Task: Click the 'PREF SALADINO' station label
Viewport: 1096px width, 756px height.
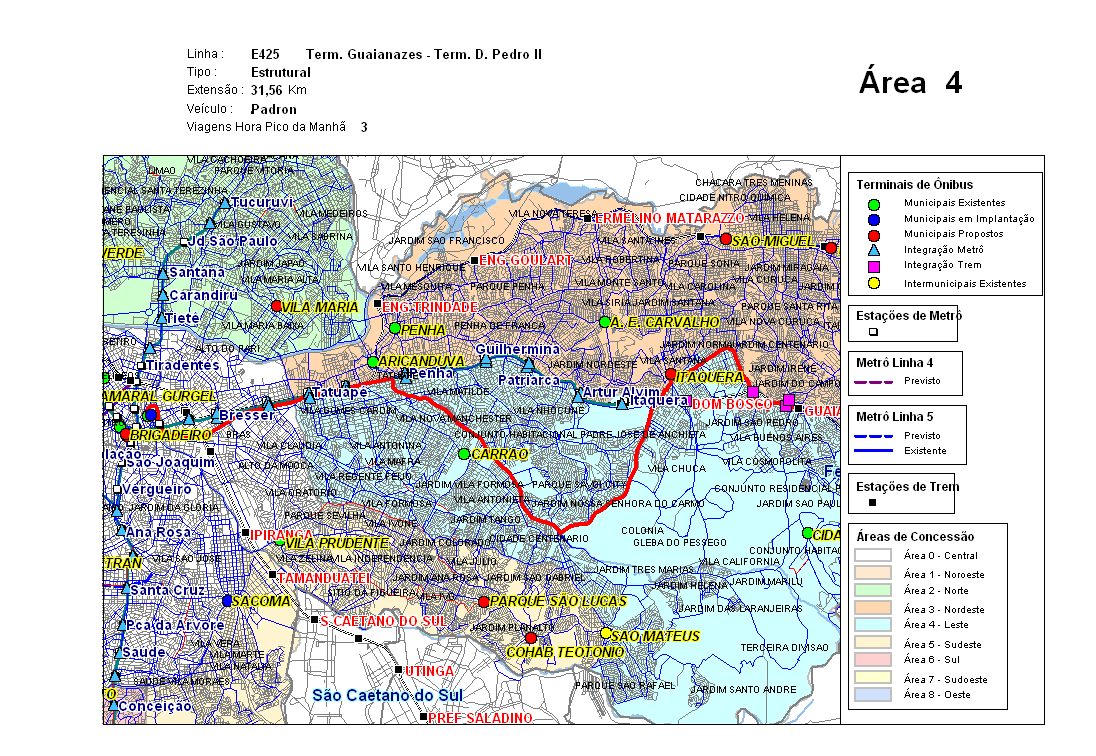Action: [x=480, y=718]
